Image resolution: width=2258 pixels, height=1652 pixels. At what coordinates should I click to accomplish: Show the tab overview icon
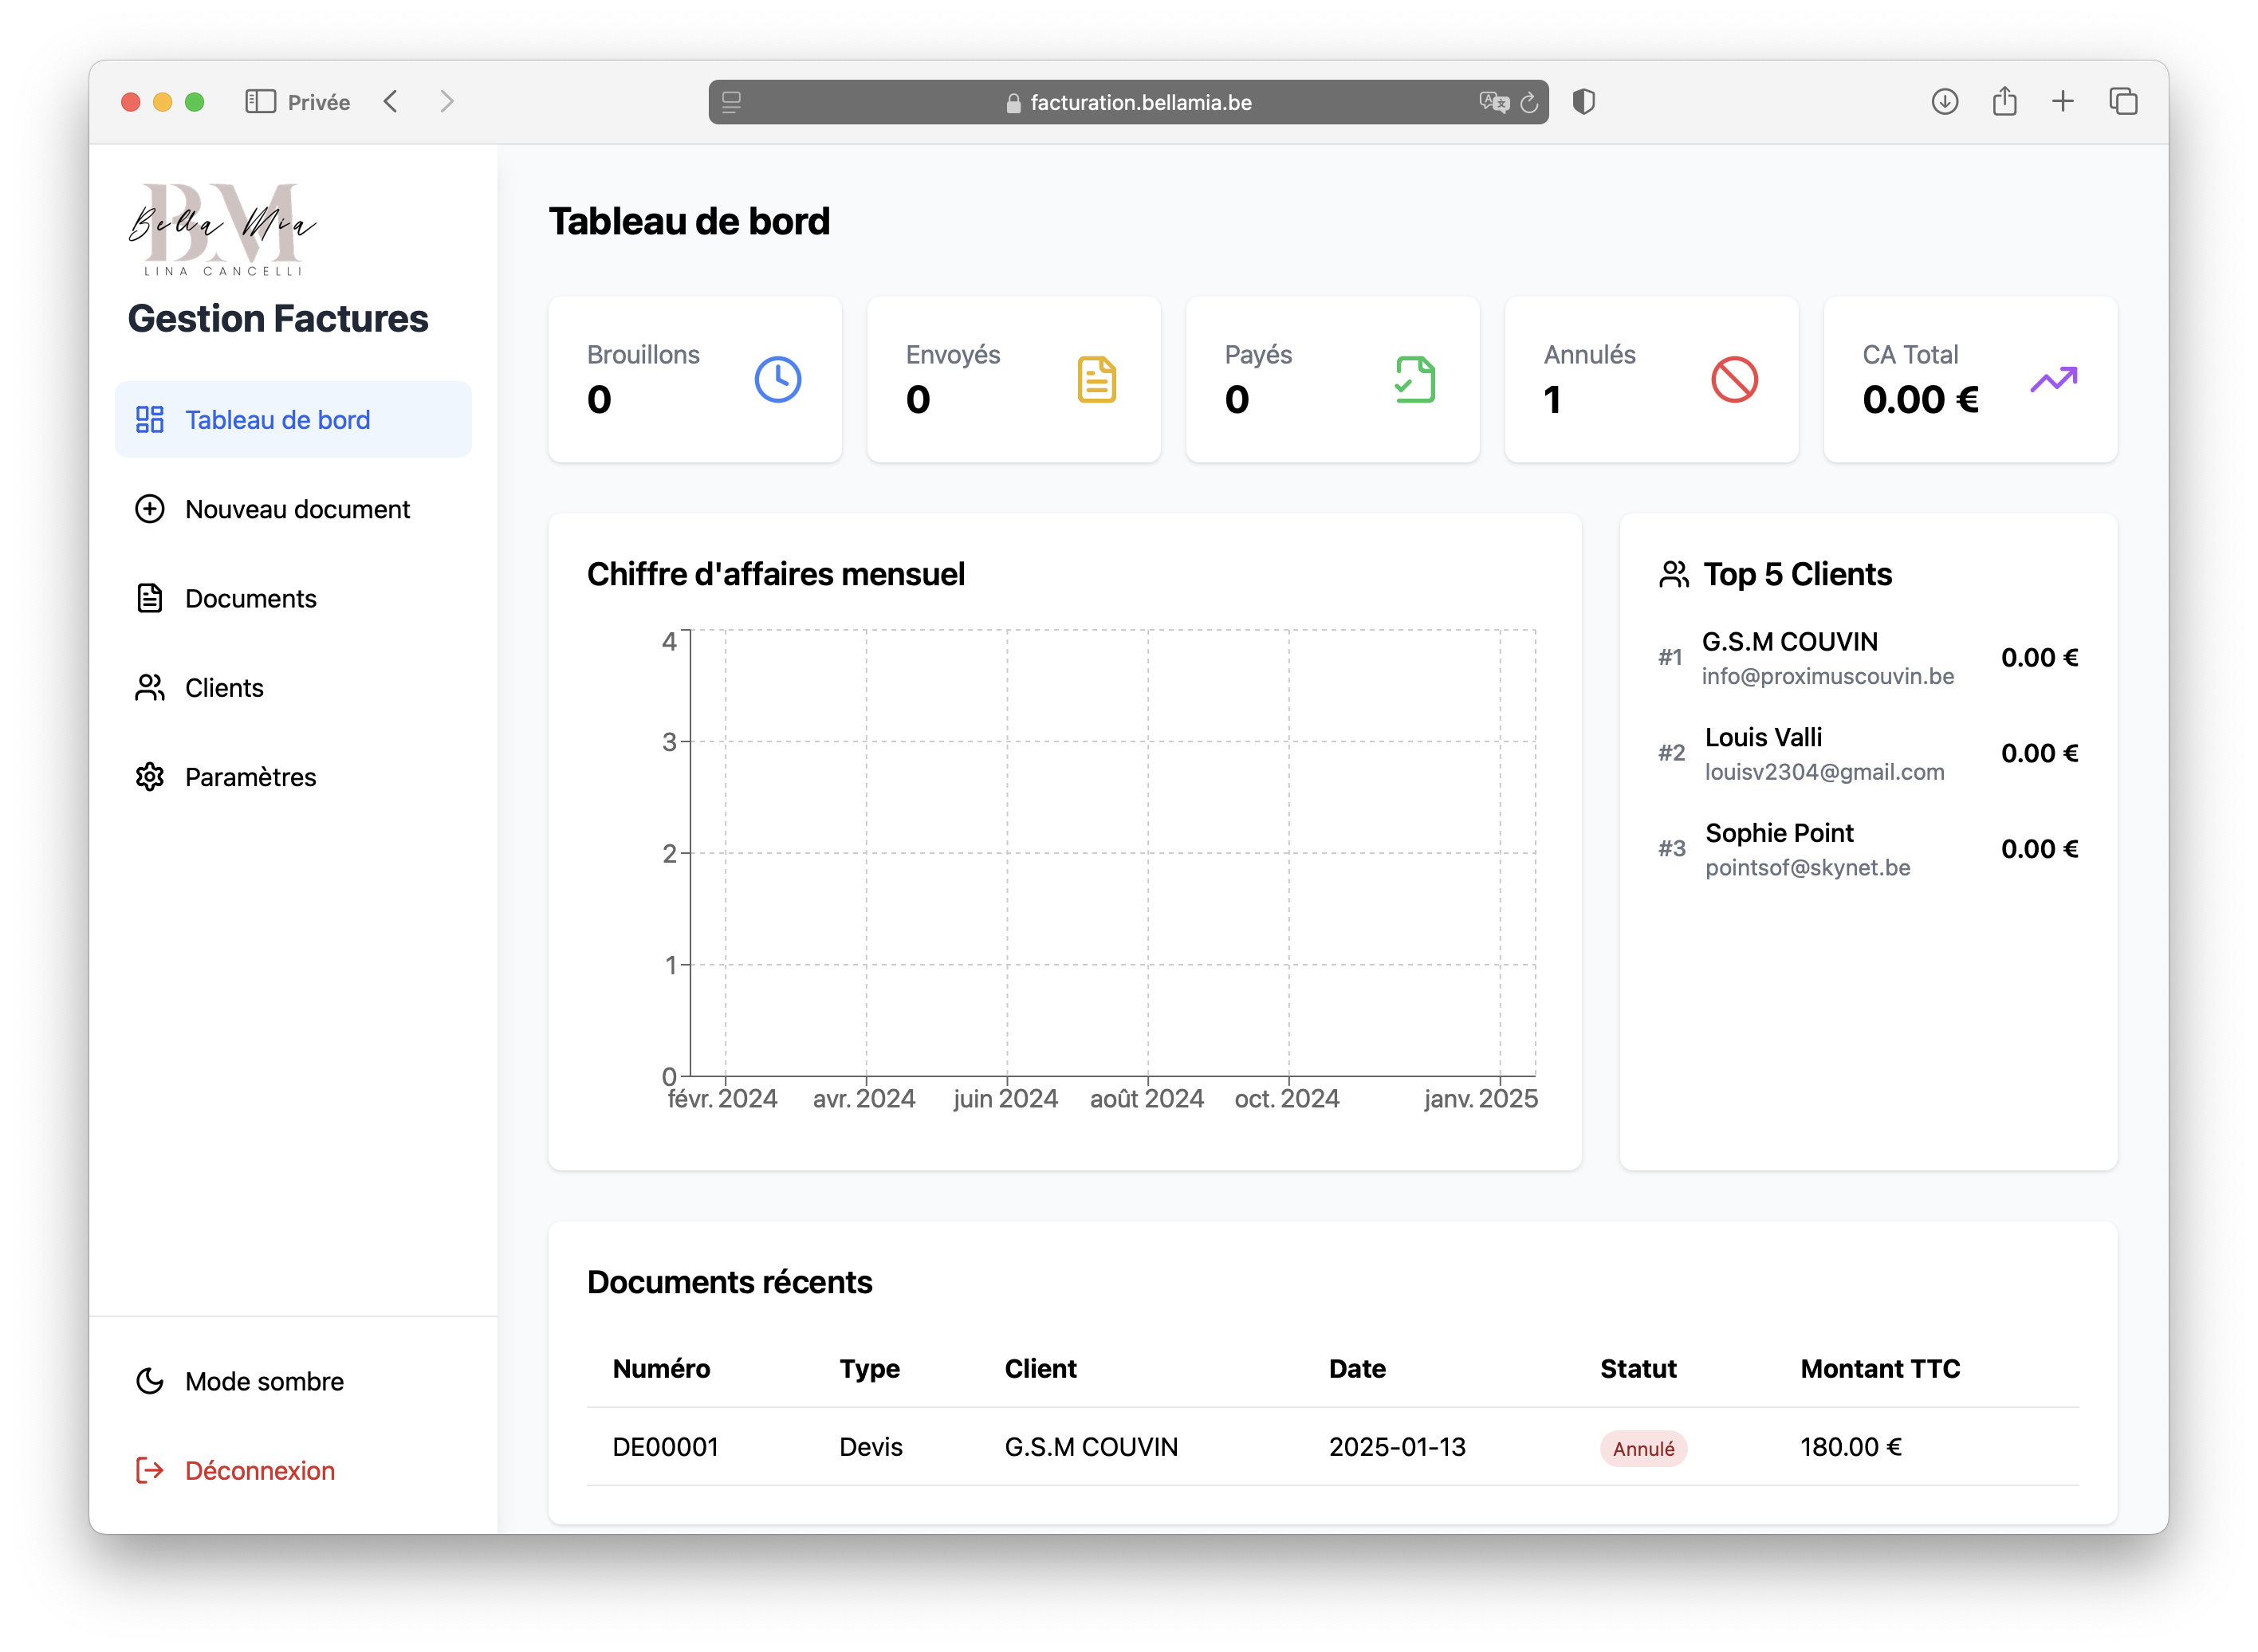click(2123, 102)
